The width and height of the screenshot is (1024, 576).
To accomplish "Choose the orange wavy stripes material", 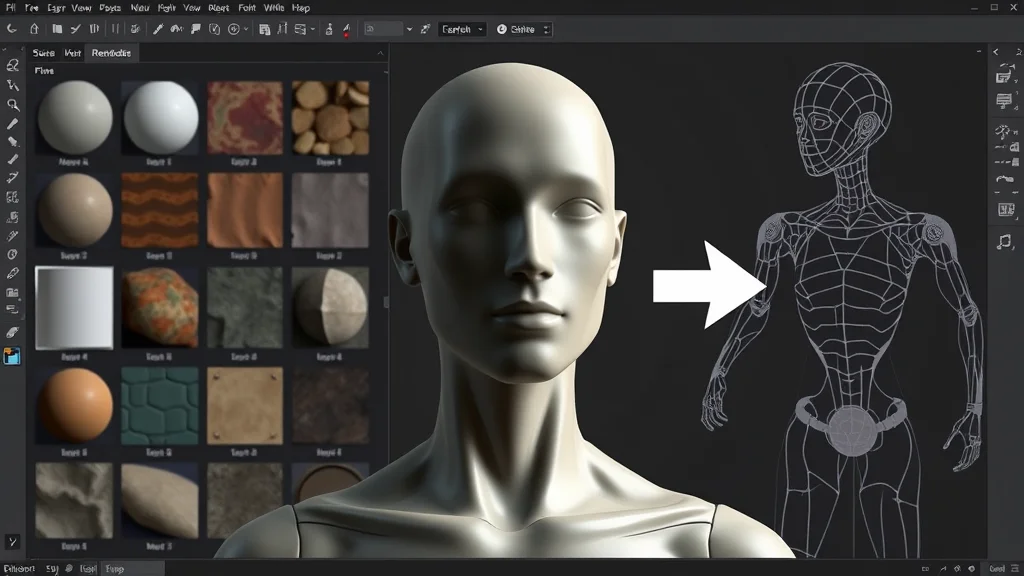I will [x=160, y=210].
